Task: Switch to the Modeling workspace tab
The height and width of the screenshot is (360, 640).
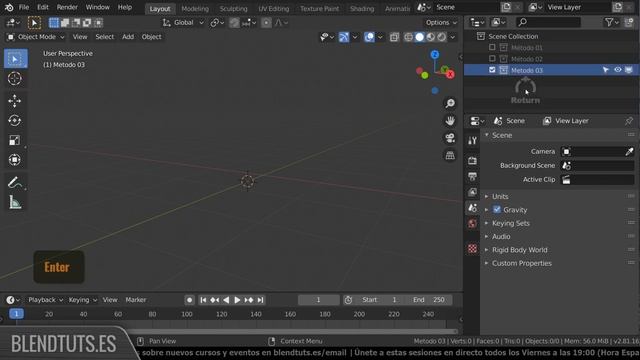Action: pos(195,9)
